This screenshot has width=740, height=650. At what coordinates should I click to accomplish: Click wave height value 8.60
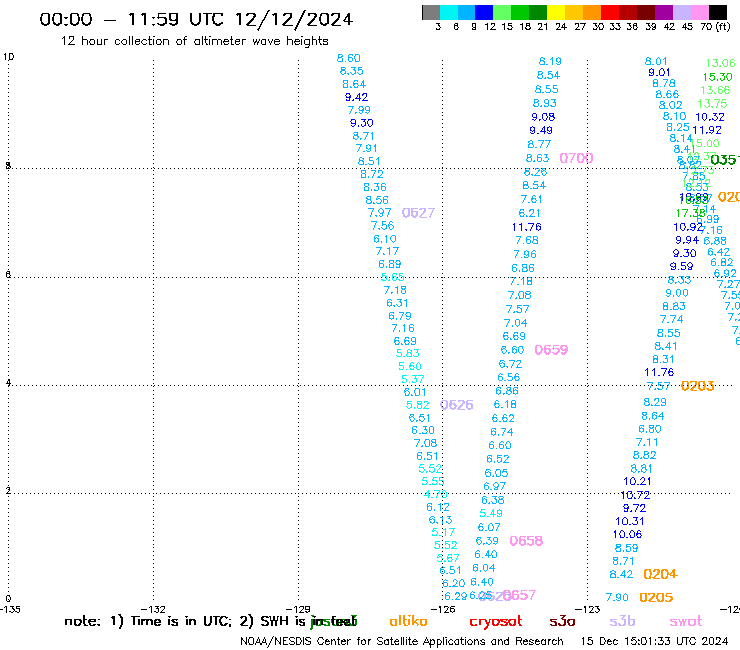tap(349, 58)
